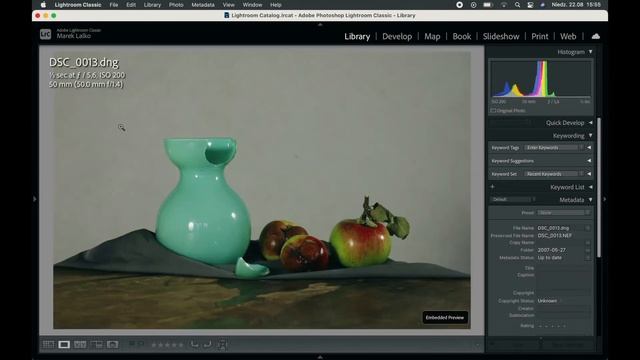
Task: Open Keyword Tags 'Enter Keywords' dropdown
Action: [554, 148]
